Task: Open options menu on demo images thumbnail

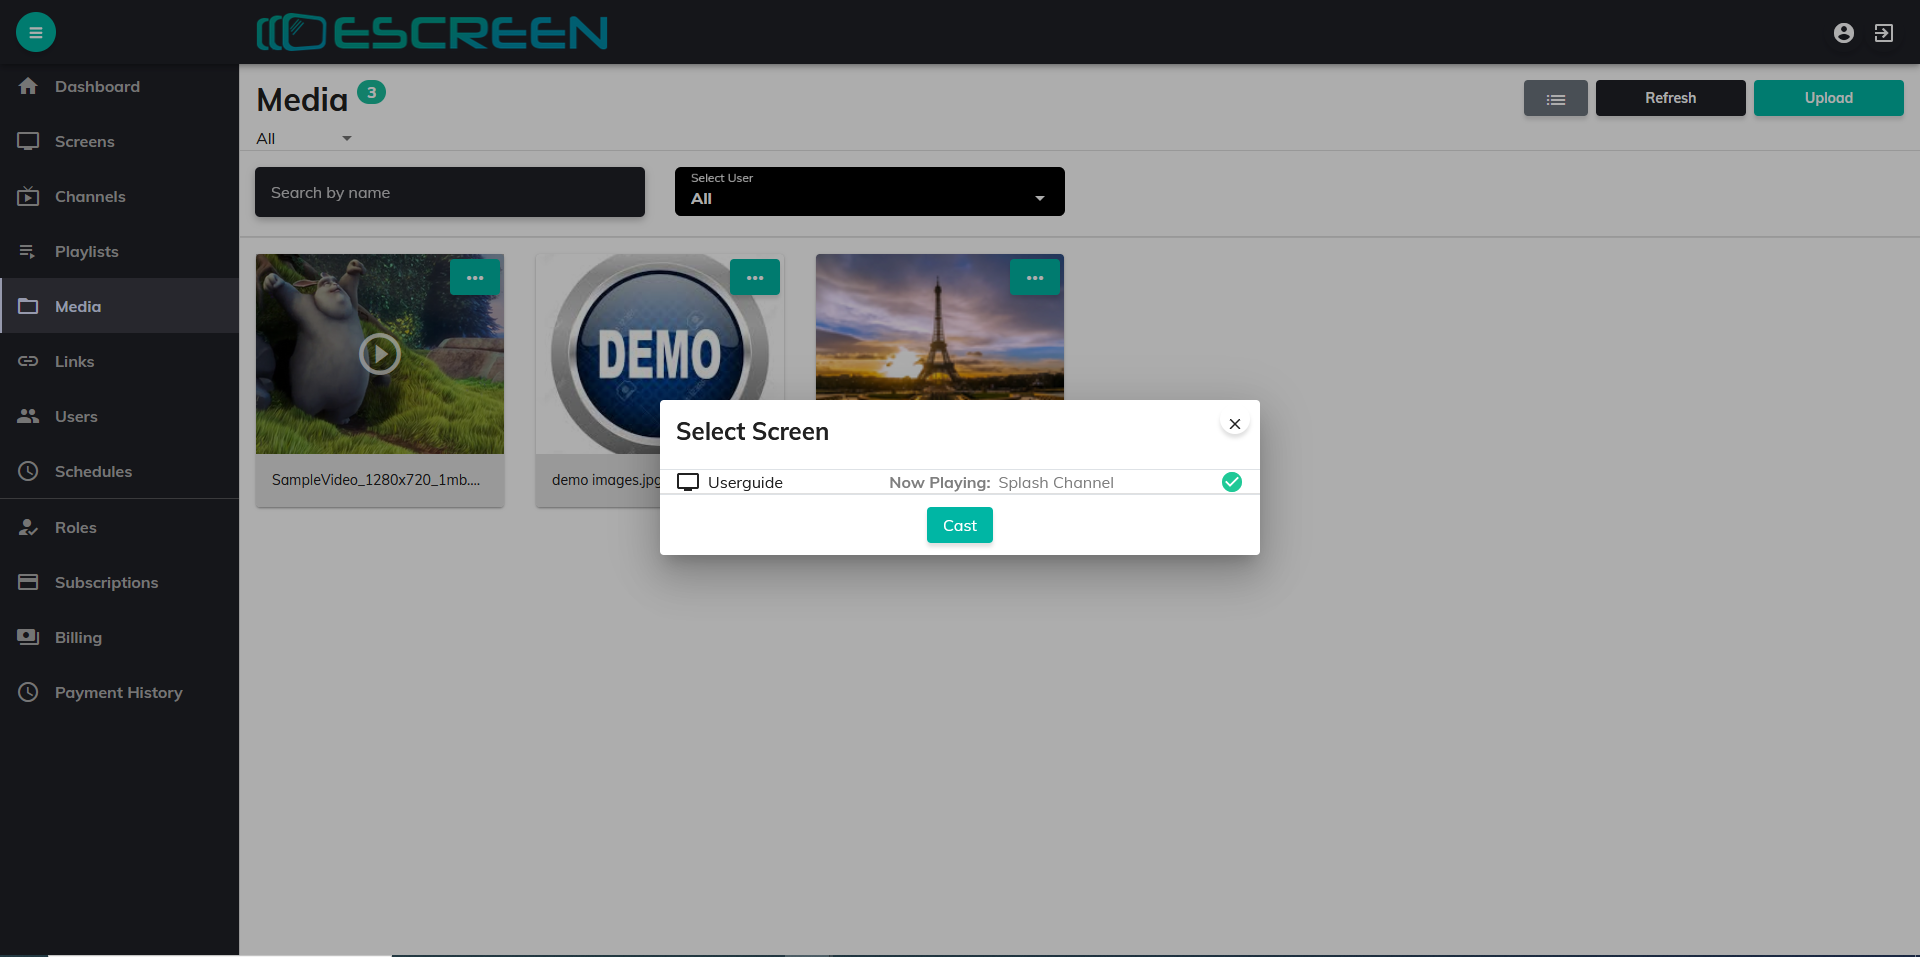Action: [x=755, y=277]
